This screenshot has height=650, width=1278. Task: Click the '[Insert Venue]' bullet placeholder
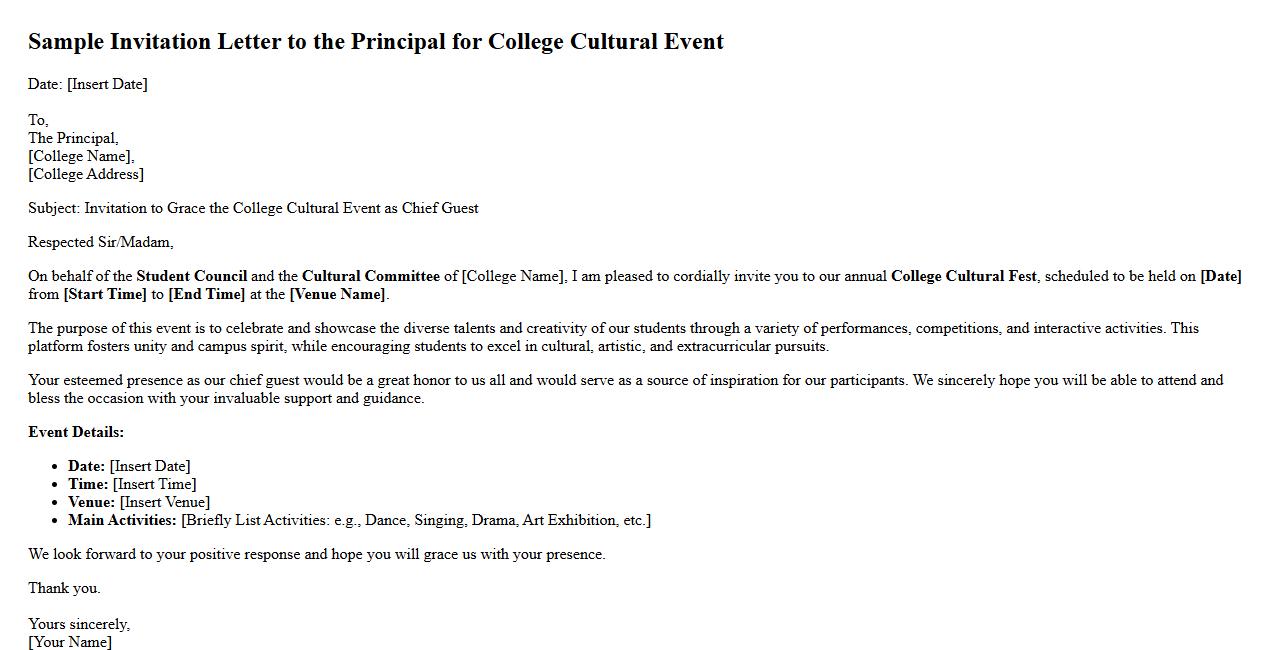pos(164,502)
